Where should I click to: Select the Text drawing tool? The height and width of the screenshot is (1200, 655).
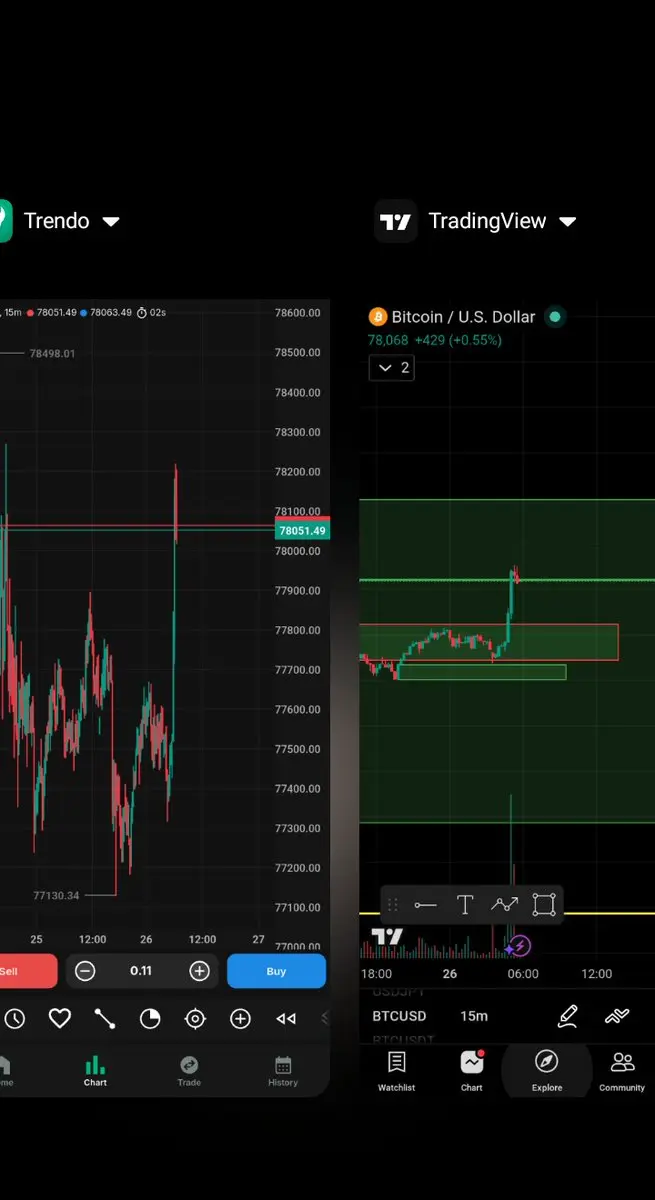click(x=465, y=905)
